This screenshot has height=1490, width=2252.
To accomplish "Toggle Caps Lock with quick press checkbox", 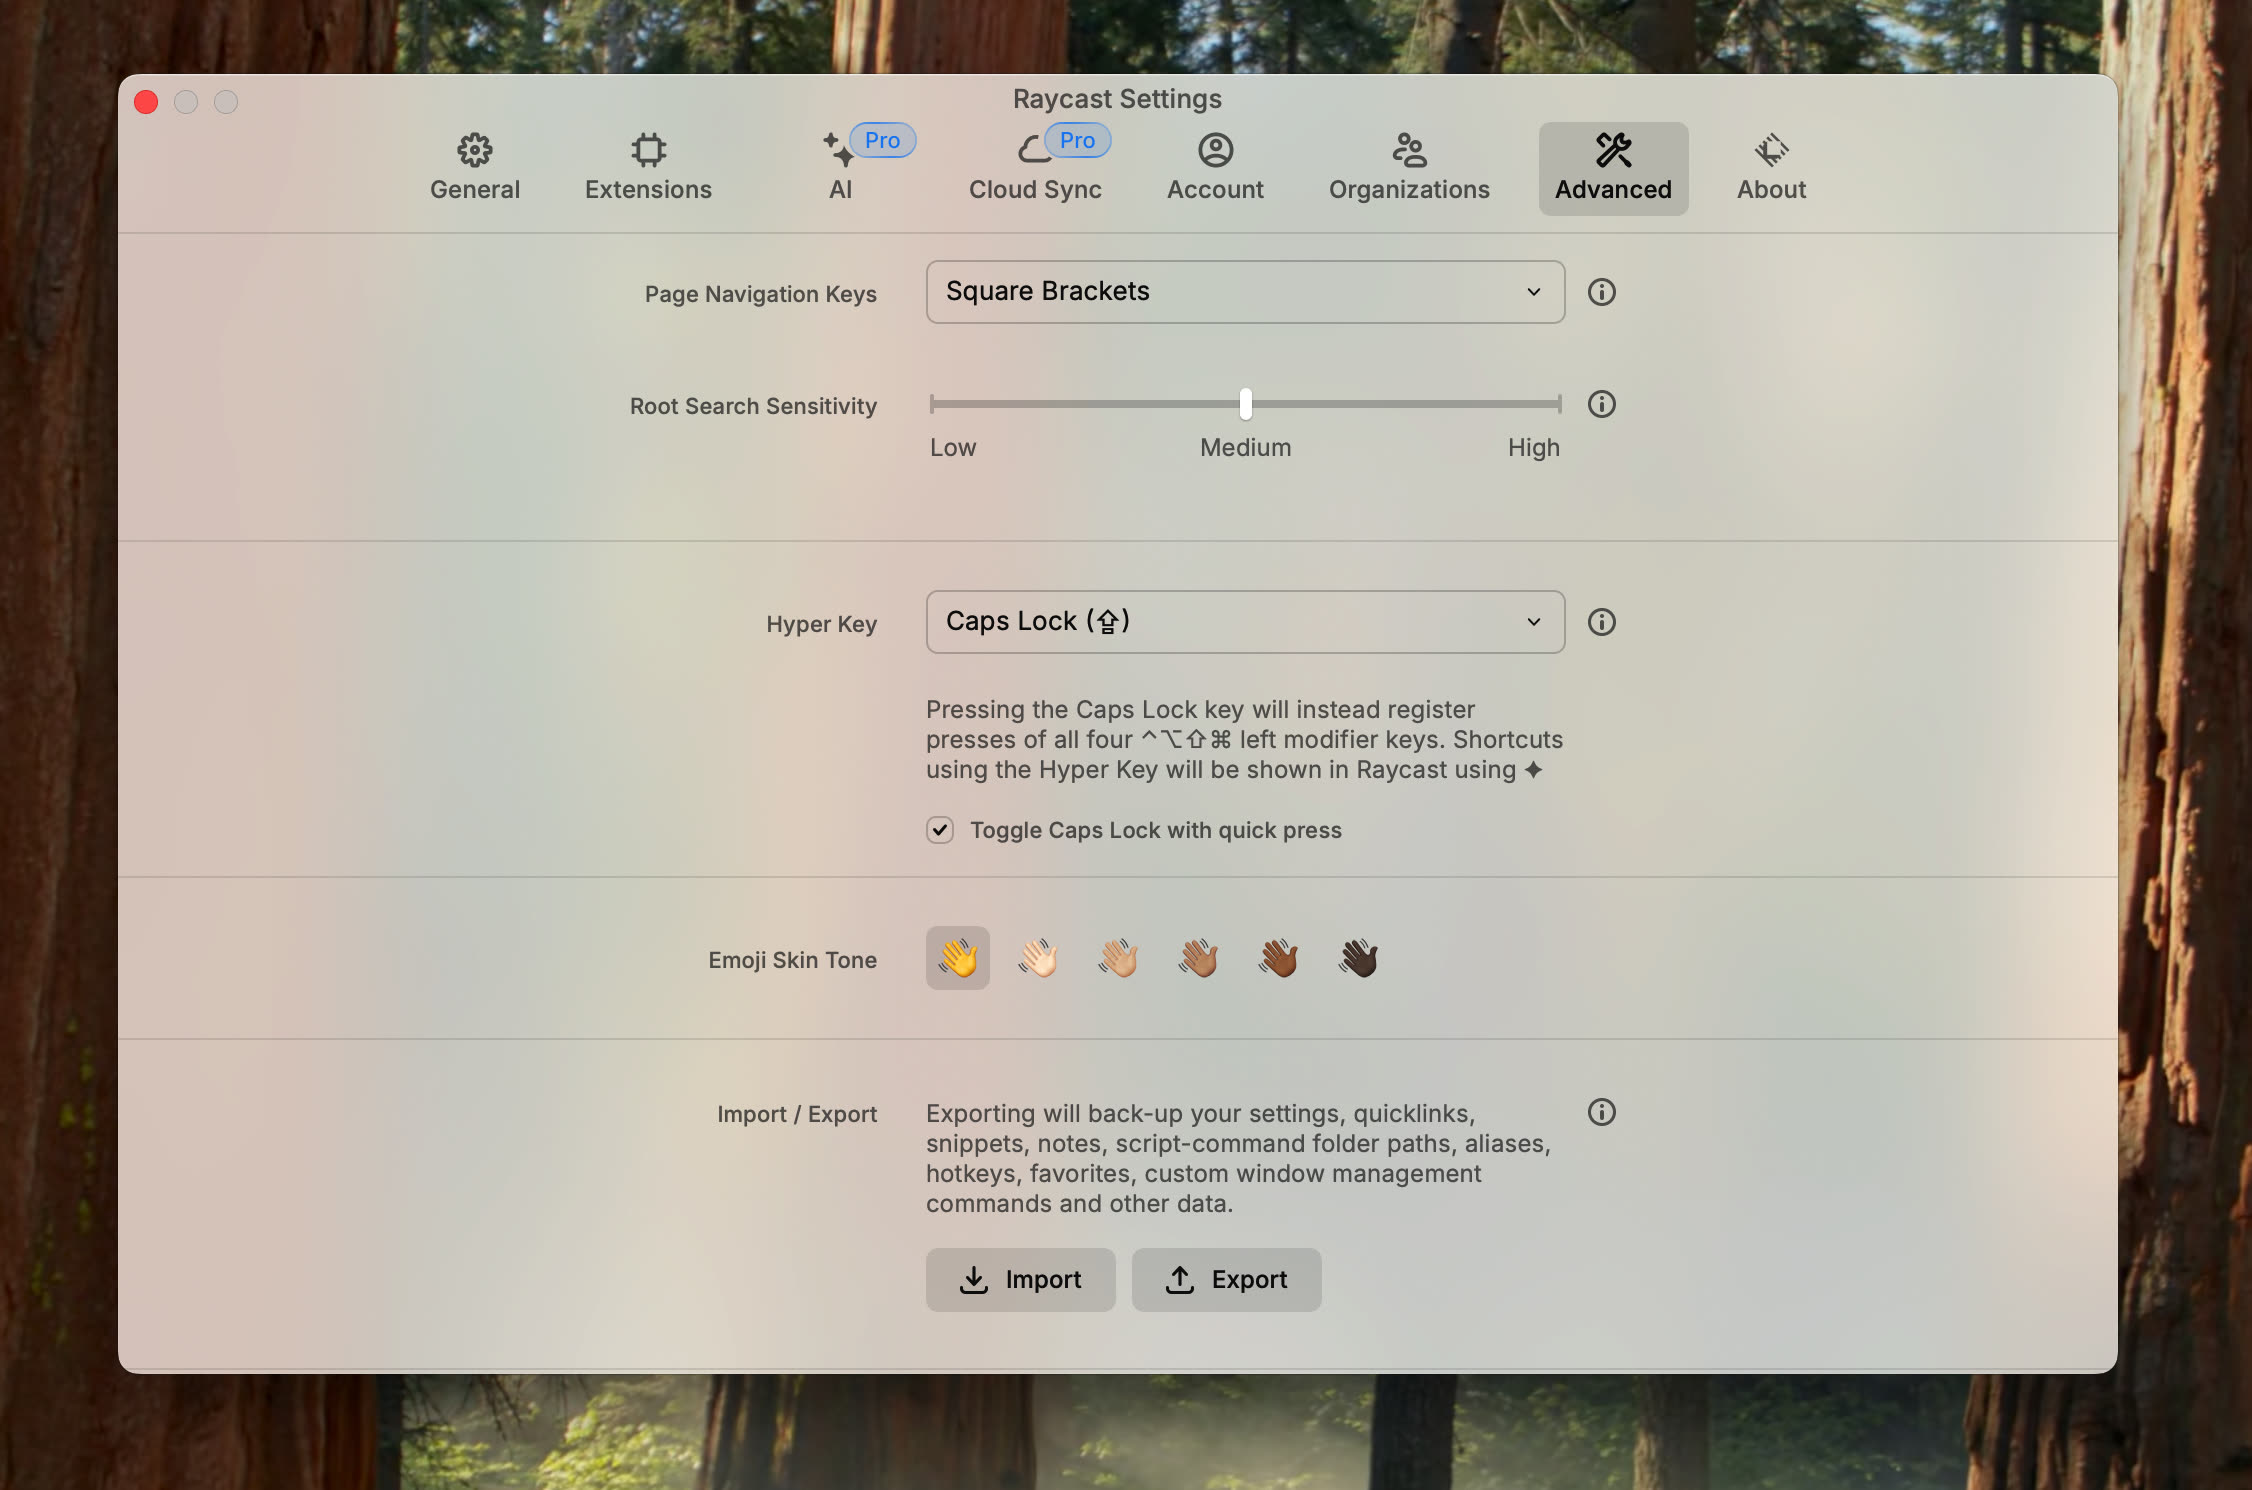I will tap(940, 830).
